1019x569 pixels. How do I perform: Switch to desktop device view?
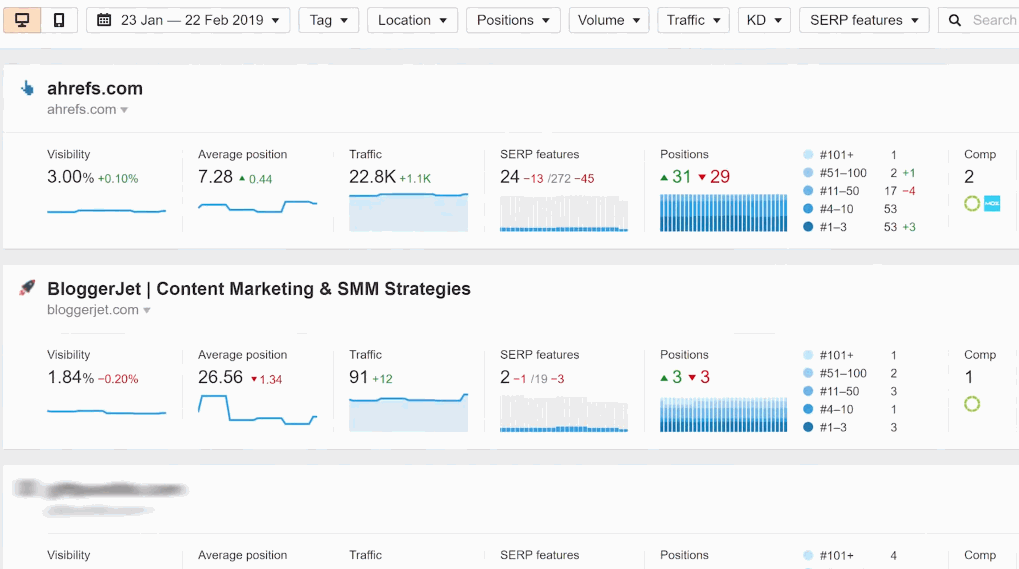tap(22, 20)
